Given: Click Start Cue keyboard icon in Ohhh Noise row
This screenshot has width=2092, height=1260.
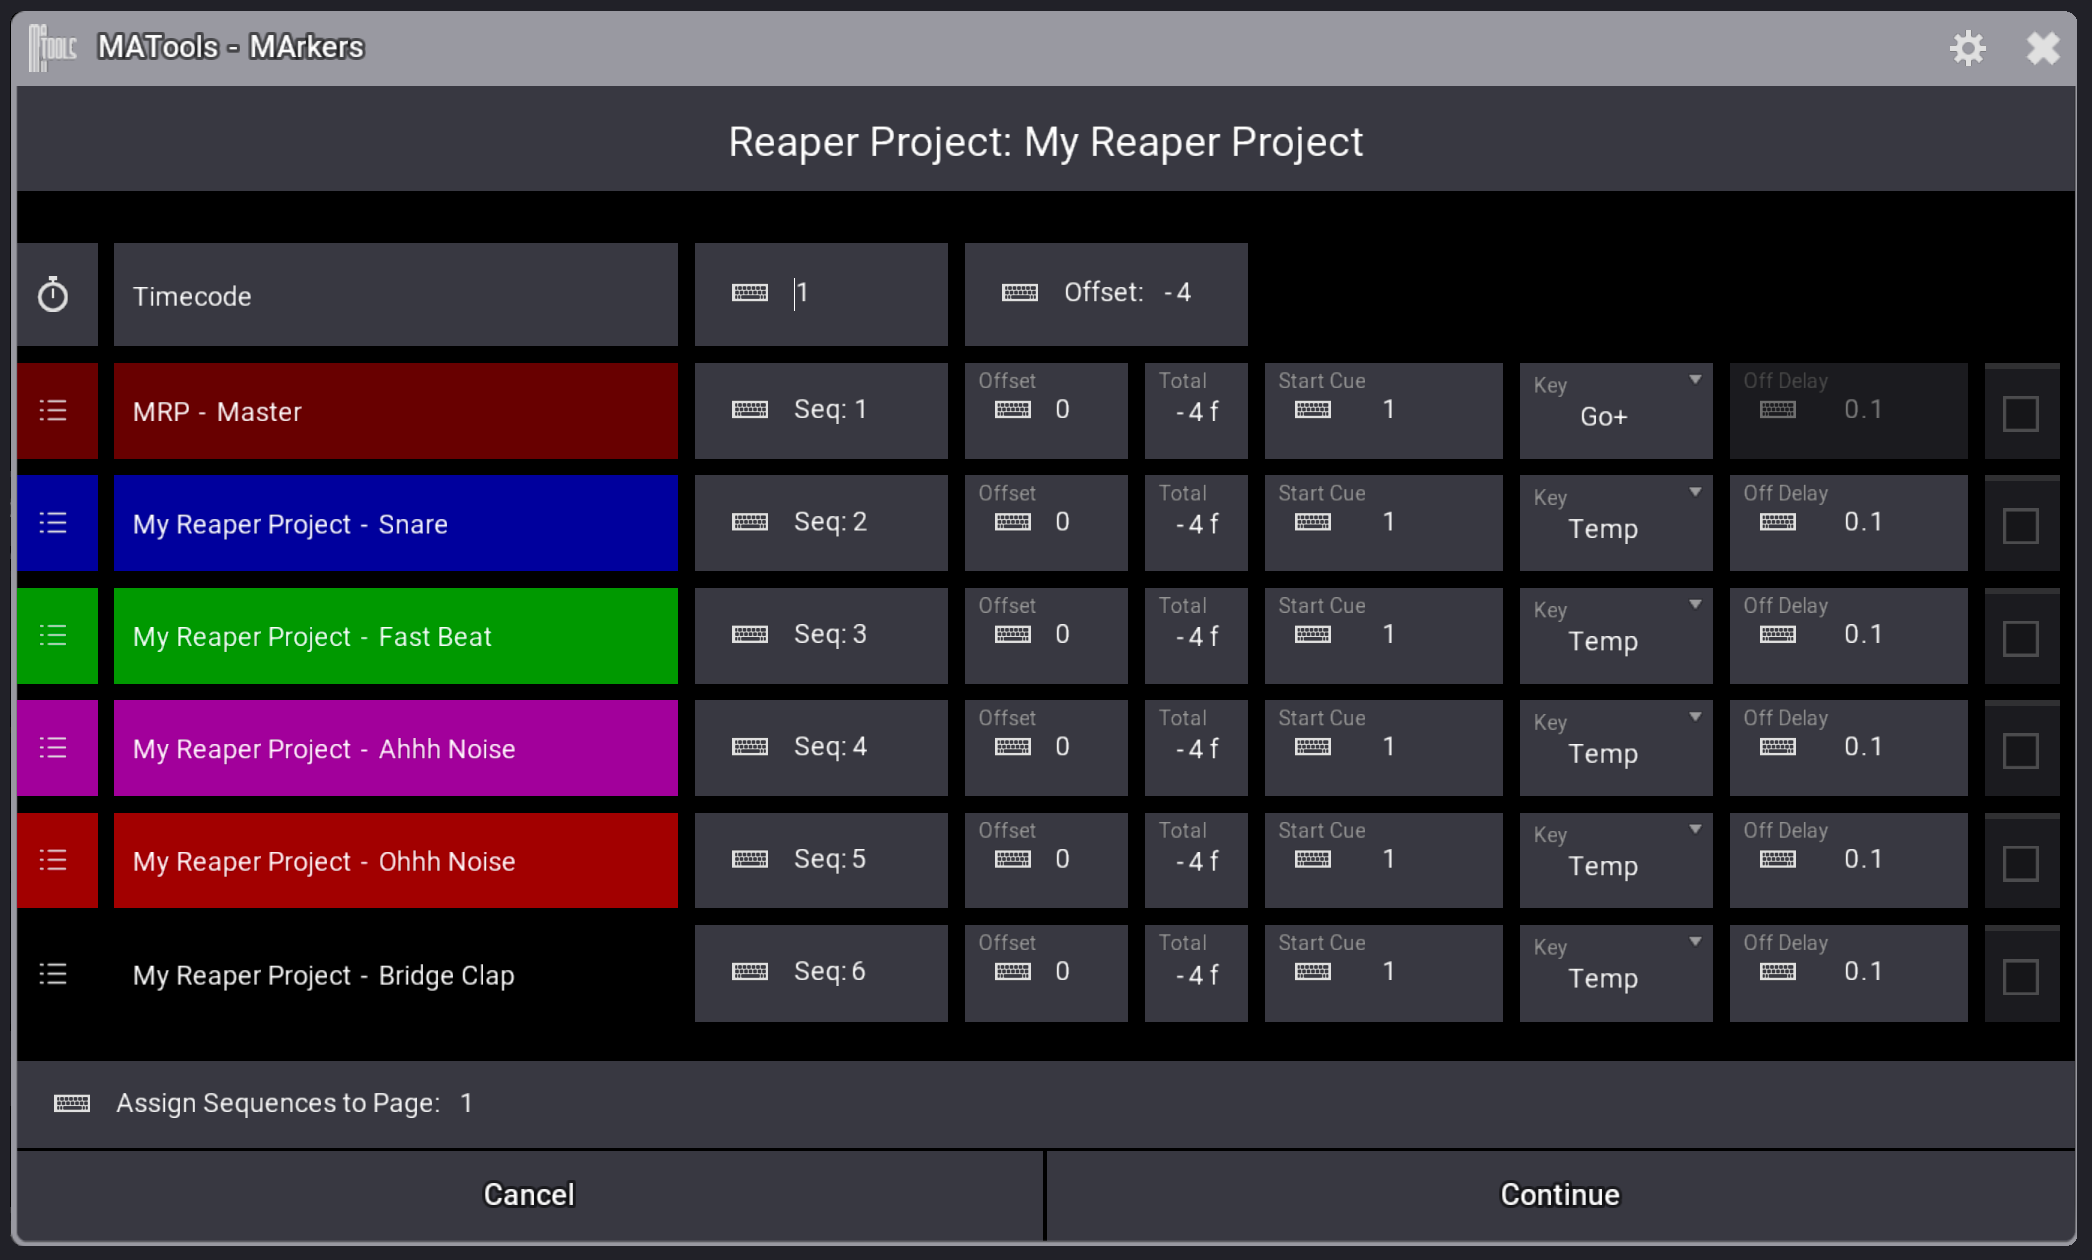Looking at the screenshot, I should point(1313,859).
